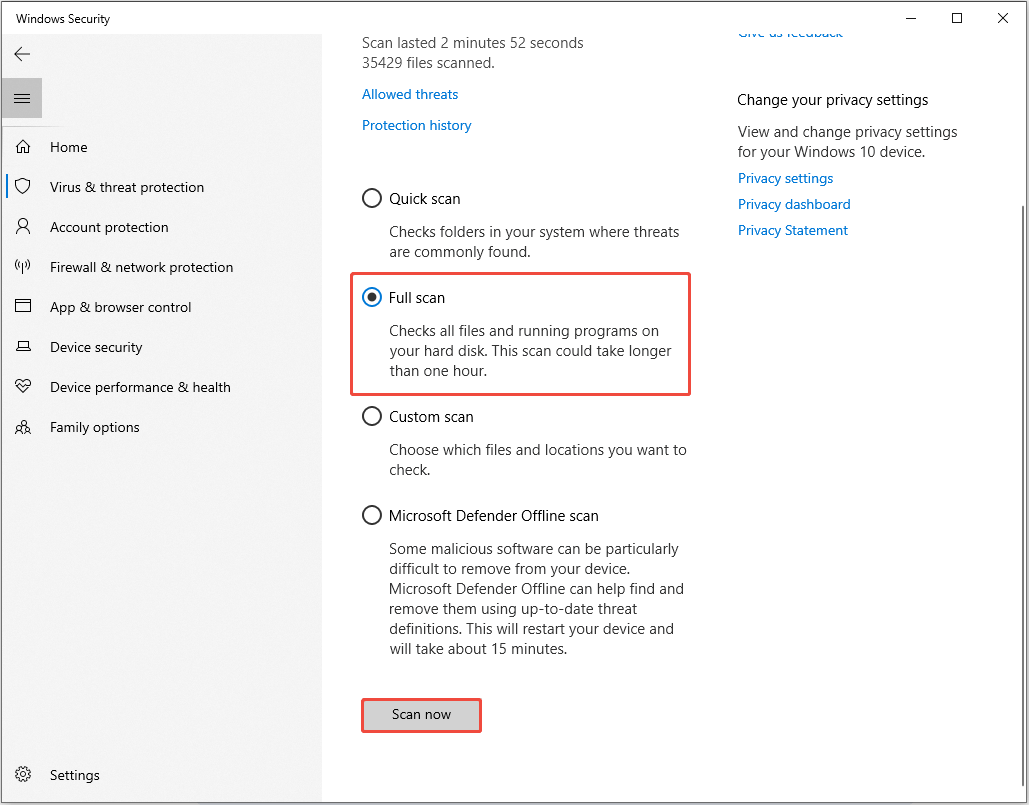Viewport: 1029px width, 805px height.
Task: Open Firewall & network protection
Action: tap(141, 266)
